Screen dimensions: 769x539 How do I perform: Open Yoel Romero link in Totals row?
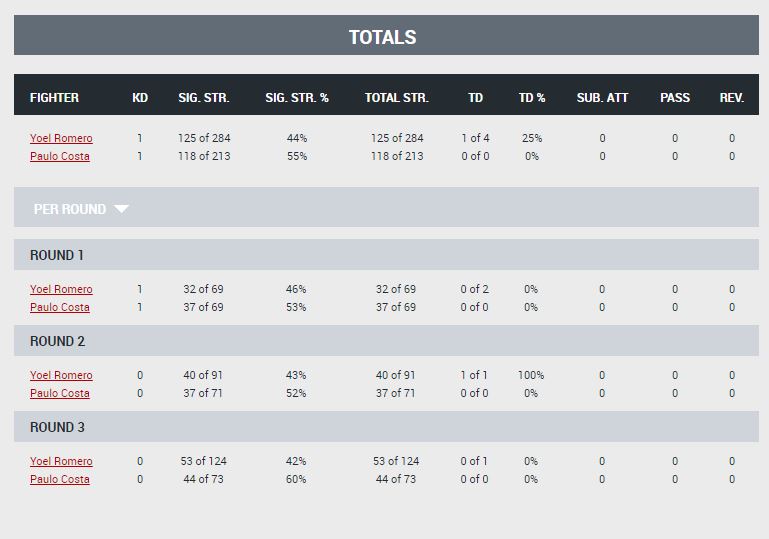[61, 138]
